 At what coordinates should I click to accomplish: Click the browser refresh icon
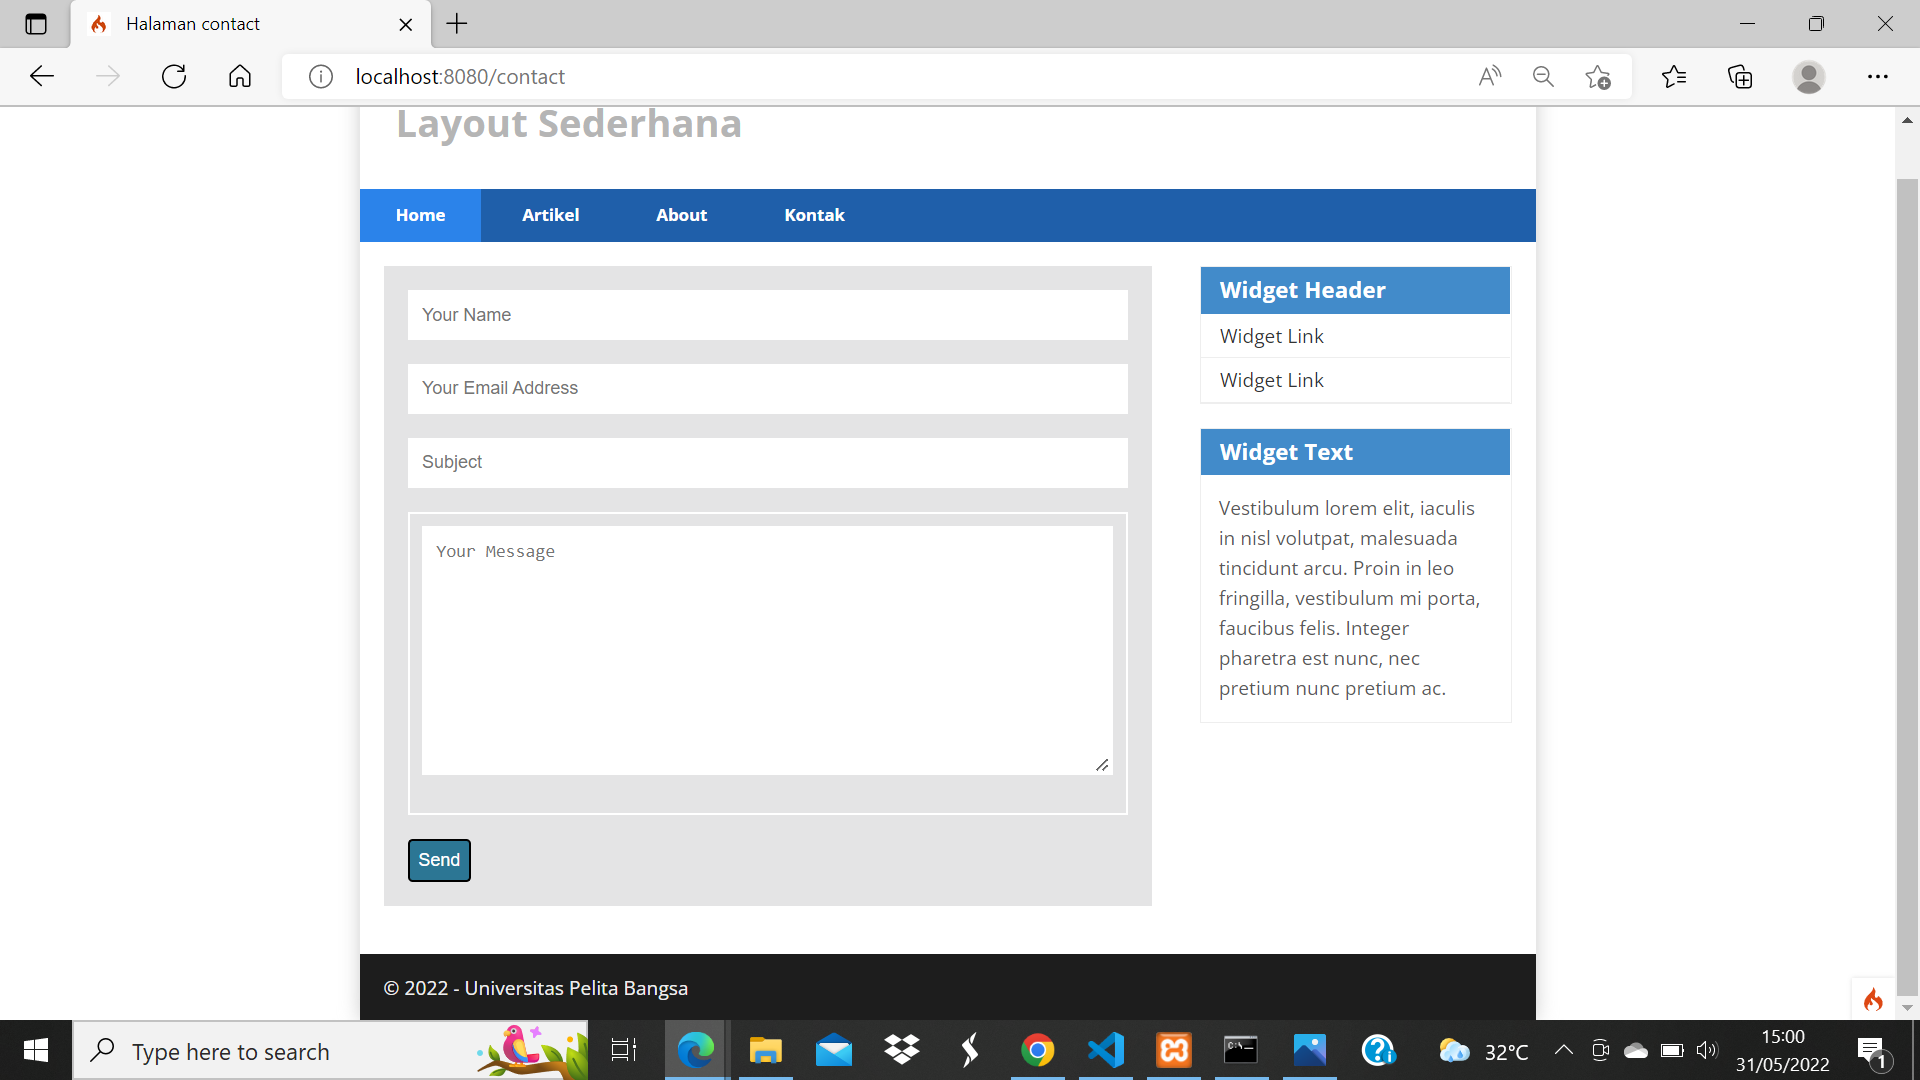[x=174, y=77]
